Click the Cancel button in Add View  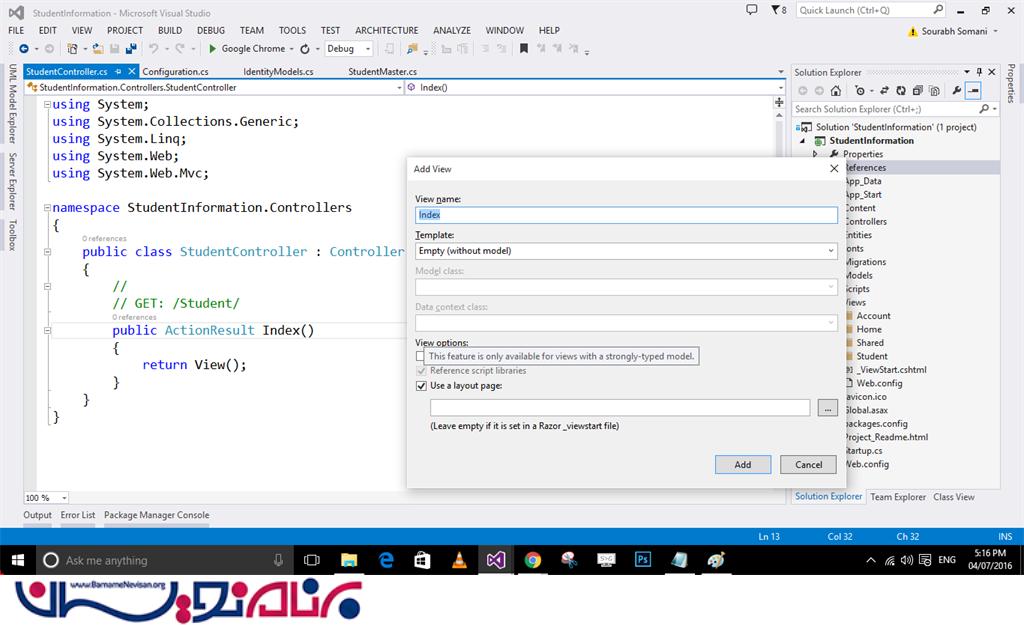(808, 464)
